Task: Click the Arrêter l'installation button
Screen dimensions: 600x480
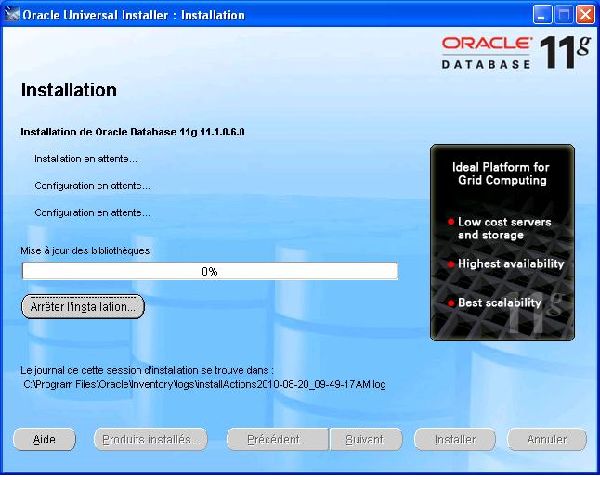Action: pos(83,306)
